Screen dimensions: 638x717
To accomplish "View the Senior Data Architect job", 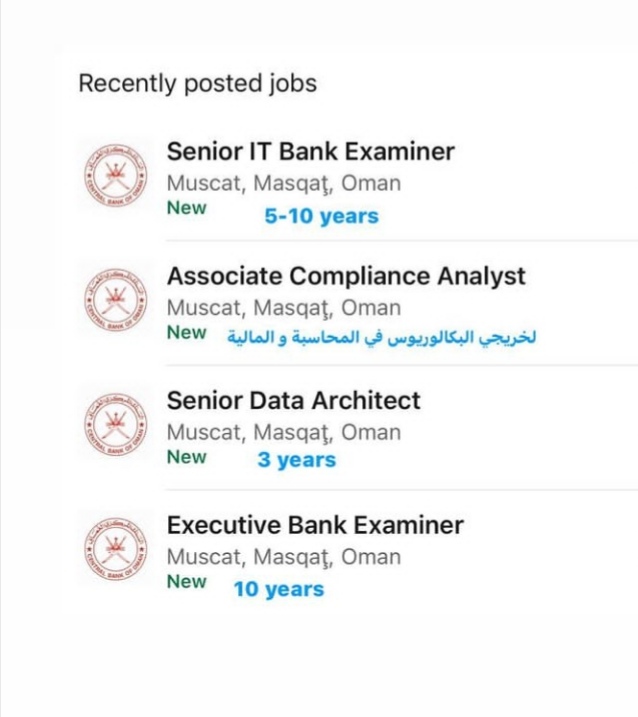I will click(x=293, y=401).
